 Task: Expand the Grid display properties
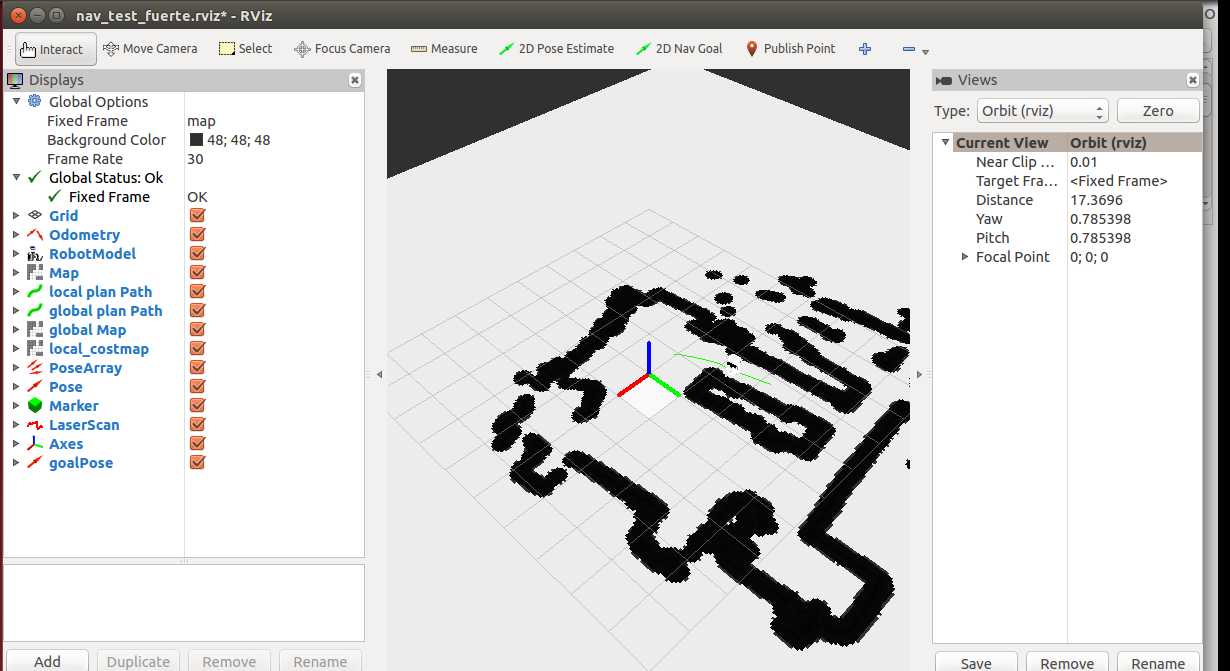(15, 216)
